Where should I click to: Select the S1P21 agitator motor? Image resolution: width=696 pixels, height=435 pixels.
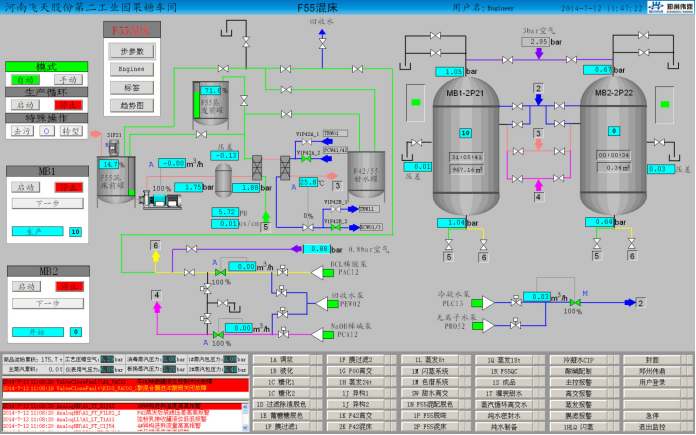[x=114, y=147]
